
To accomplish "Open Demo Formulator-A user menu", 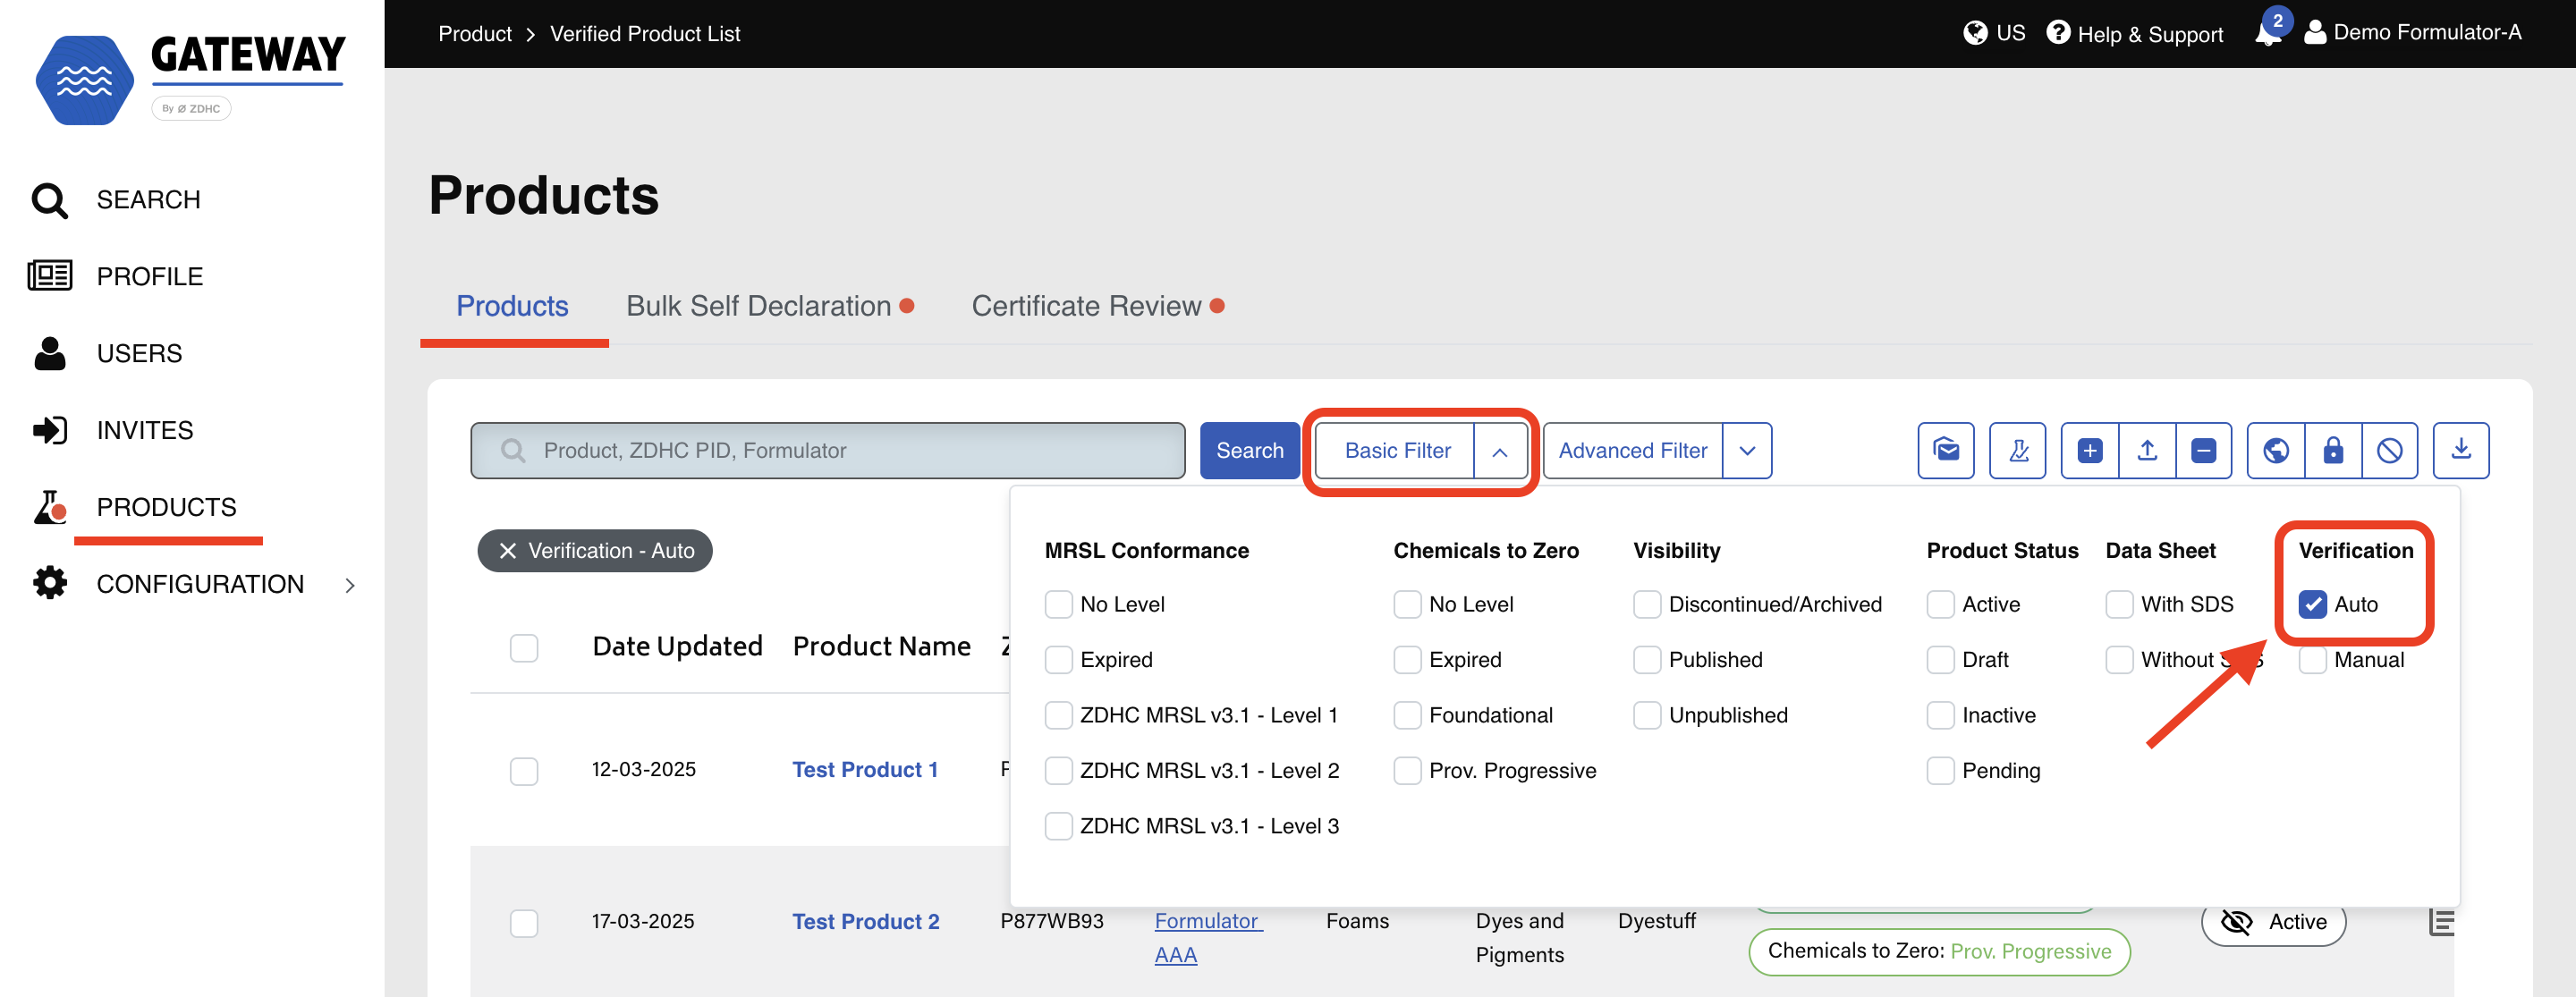I will (2412, 33).
